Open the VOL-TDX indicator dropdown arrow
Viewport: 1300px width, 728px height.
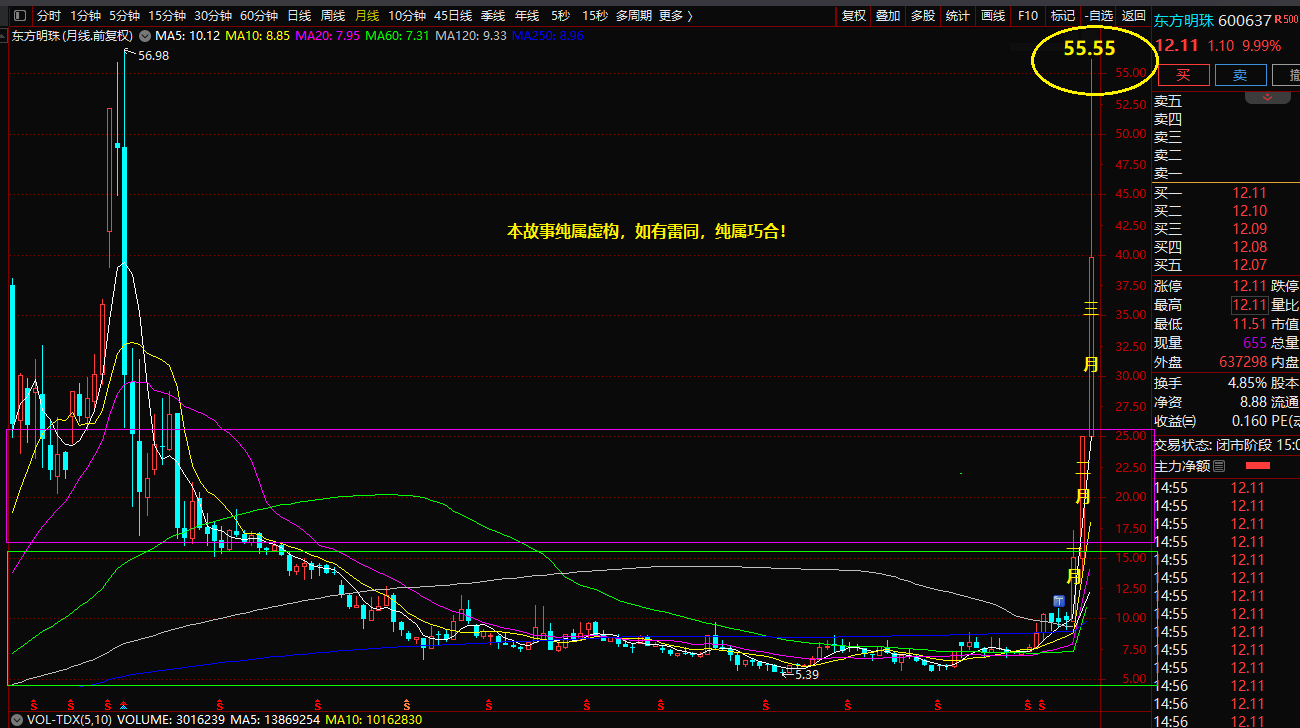17,719
